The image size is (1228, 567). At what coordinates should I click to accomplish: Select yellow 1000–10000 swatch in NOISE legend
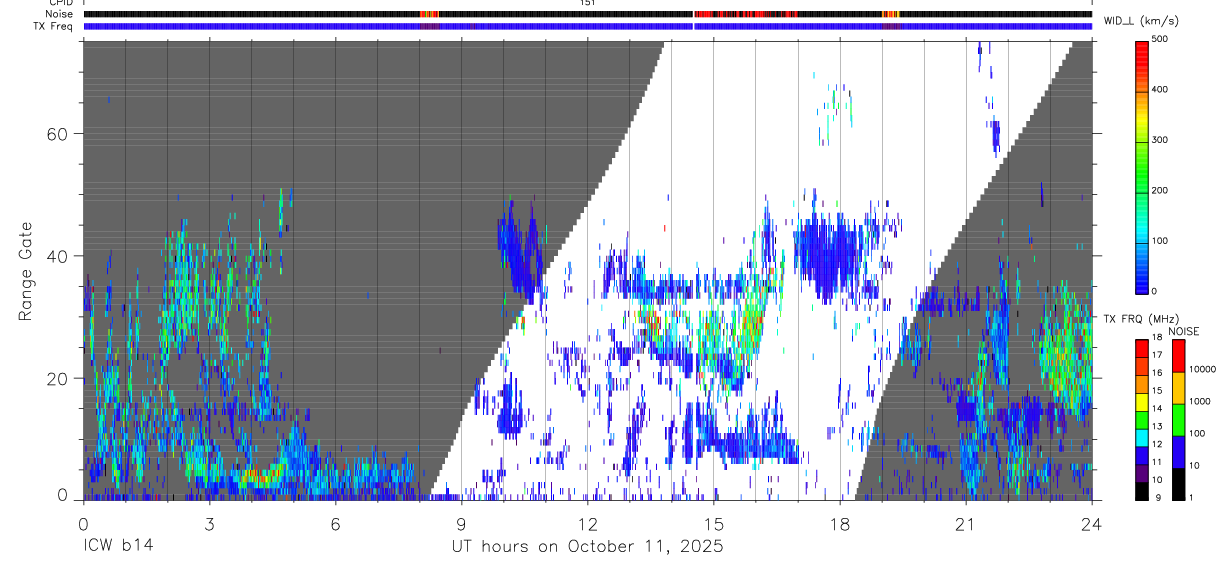(1179, 387)
